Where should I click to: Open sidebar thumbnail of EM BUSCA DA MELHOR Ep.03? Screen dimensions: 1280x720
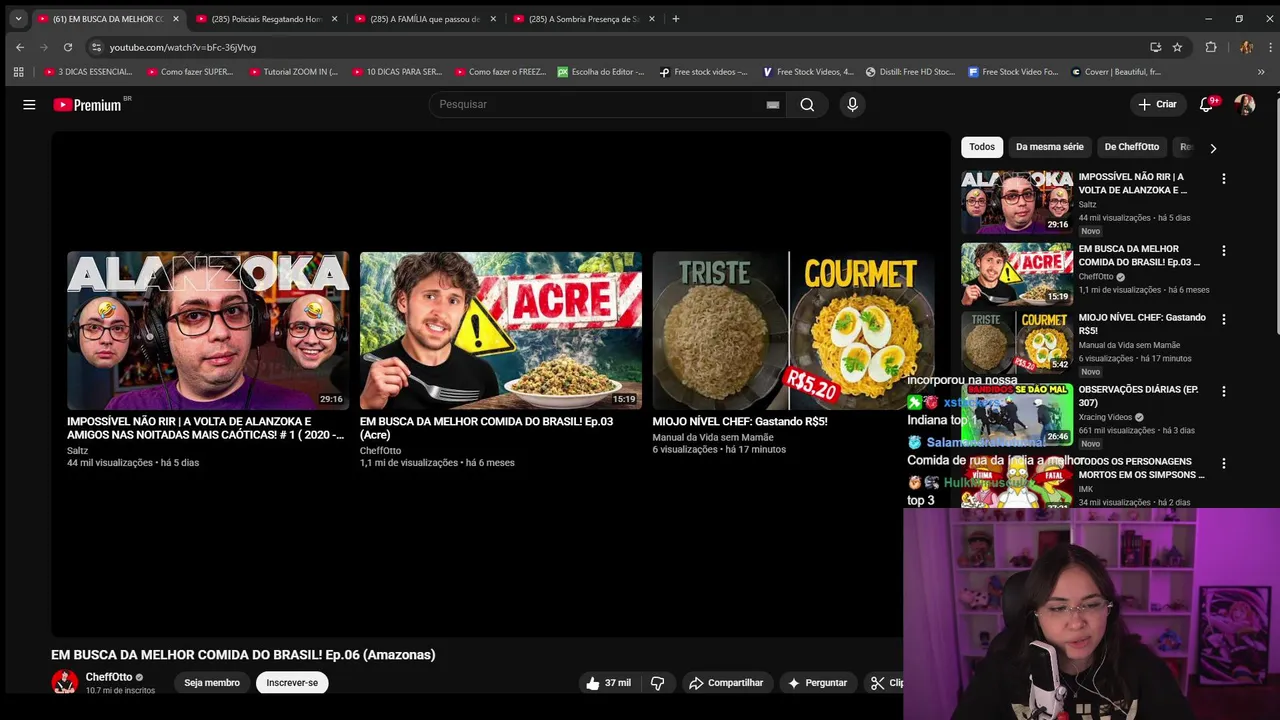click(1017, 274)
